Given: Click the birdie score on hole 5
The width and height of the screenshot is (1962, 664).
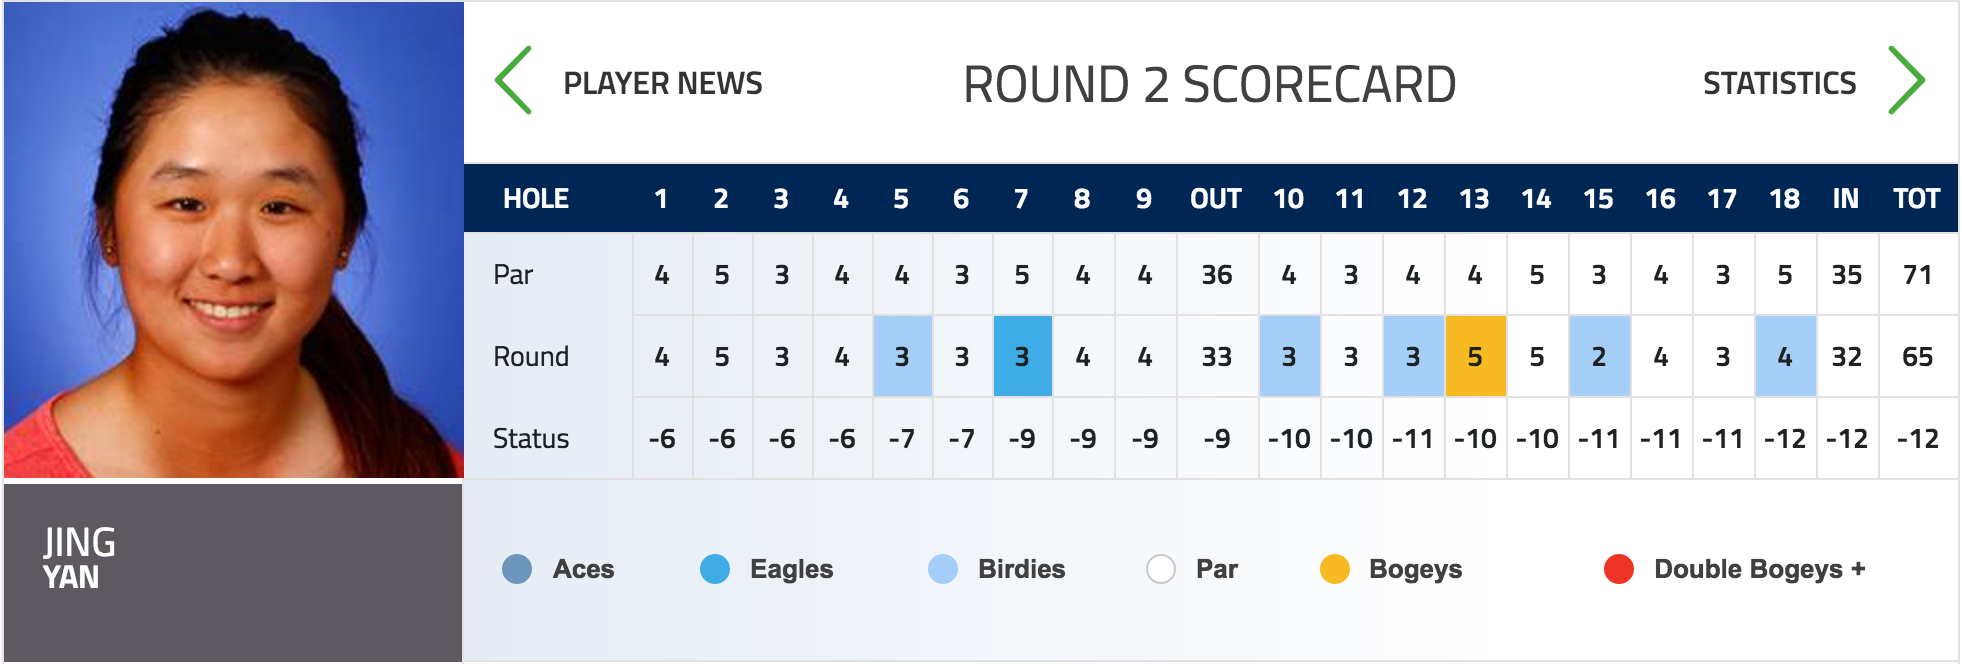Looking at the screenshot, I should 902,356.
